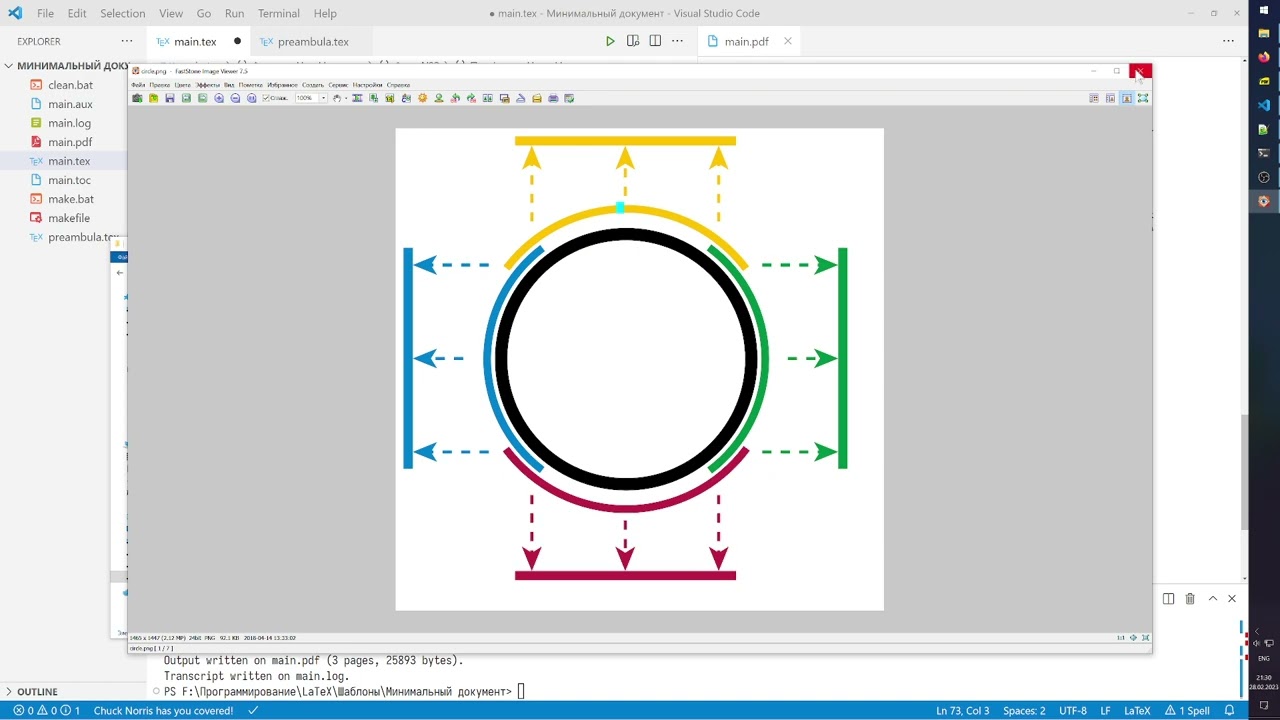Viewport: 1280px width, 720px height.
Task: Click errors and warnings status bar item
Action: pos(47,710)
